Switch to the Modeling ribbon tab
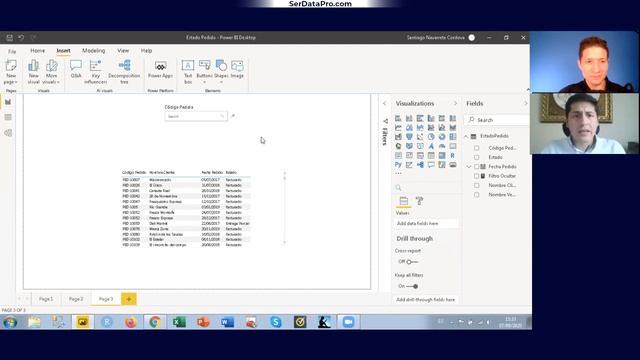 [93, 51]
